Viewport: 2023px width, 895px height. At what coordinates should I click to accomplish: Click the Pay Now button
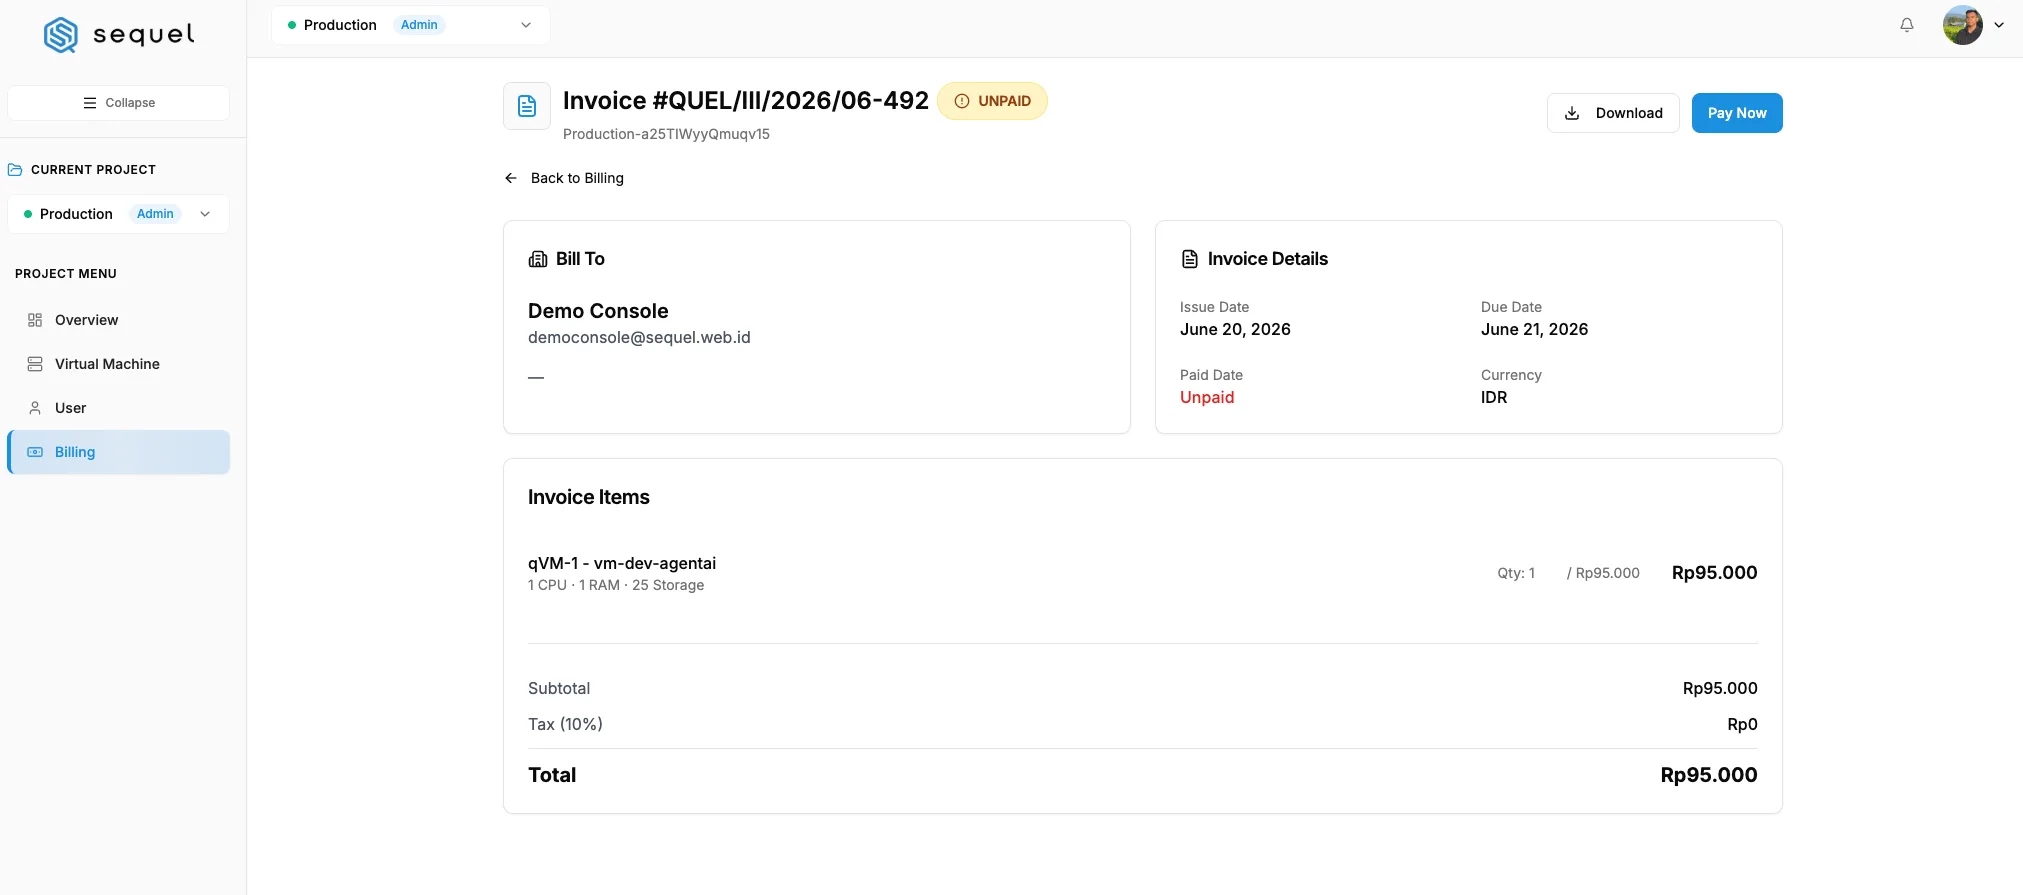[x=1737, y=113]
